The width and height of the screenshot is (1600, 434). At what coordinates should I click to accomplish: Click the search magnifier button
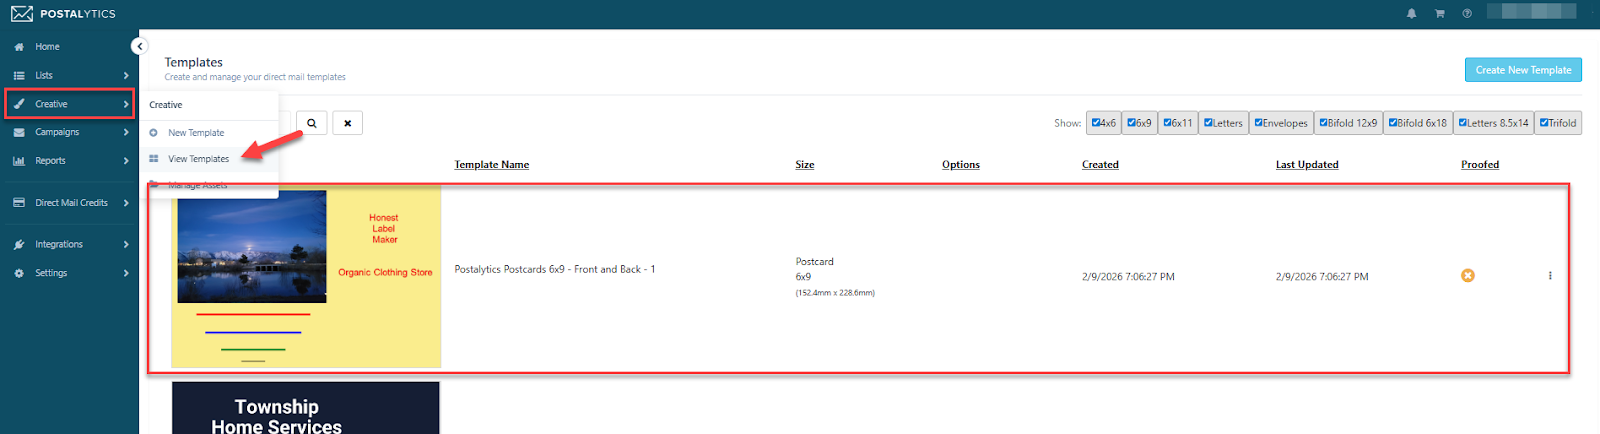(312, 123)
